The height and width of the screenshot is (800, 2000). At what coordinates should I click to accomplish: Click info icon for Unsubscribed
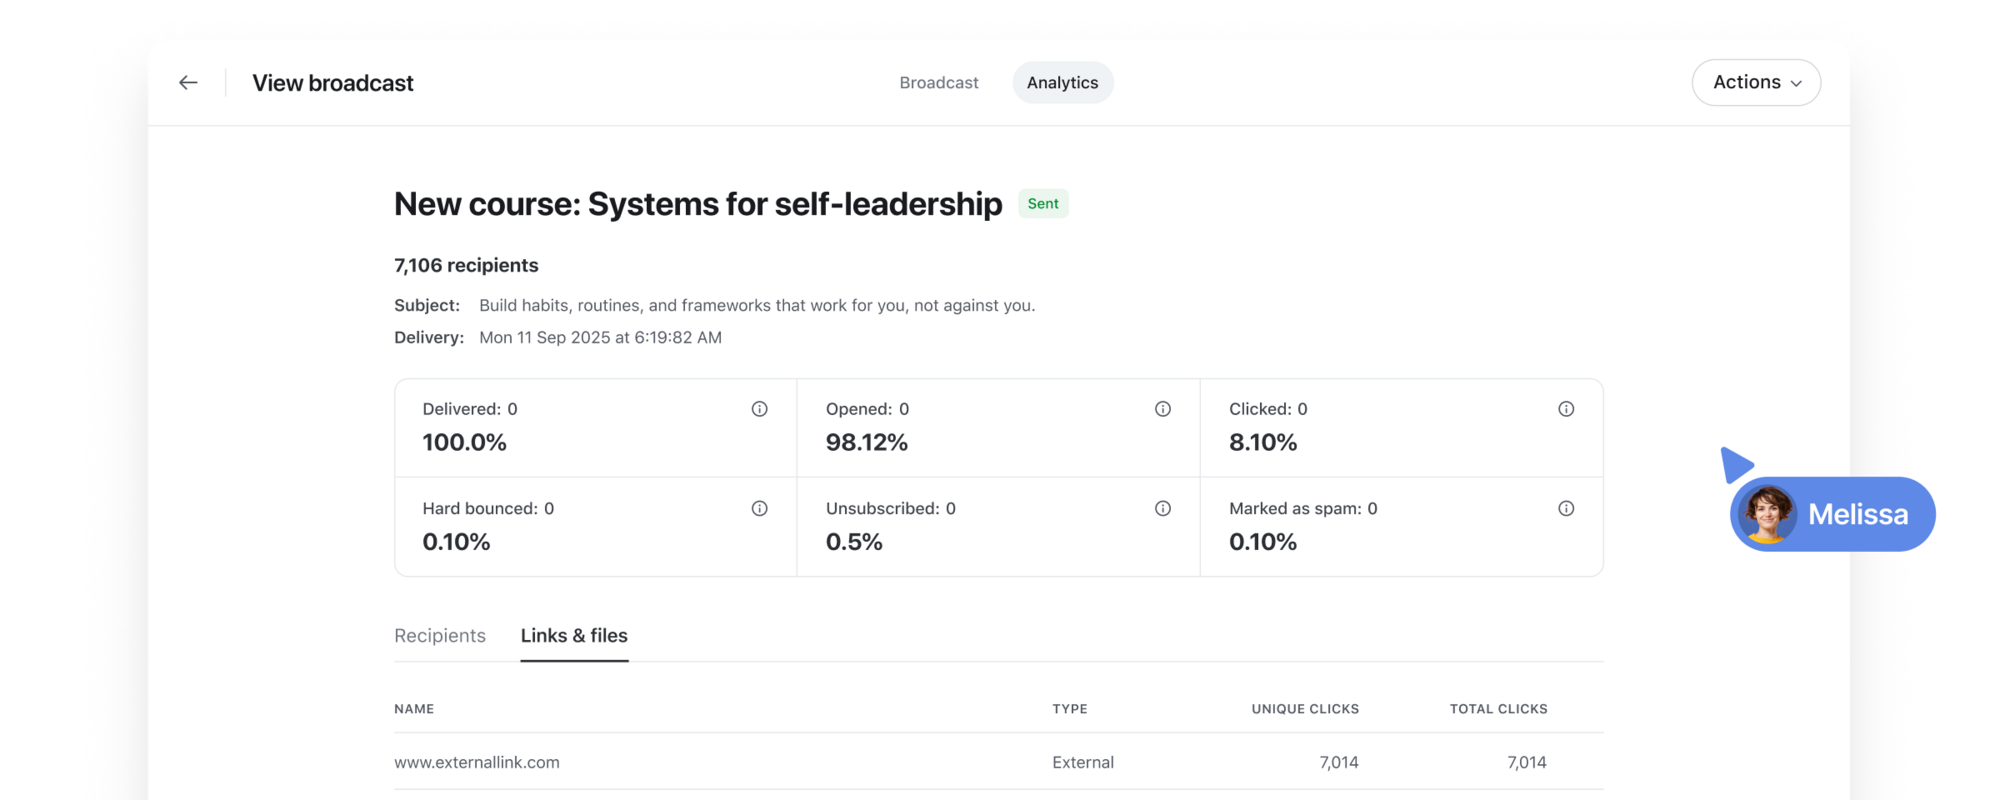pos(1163,509)
